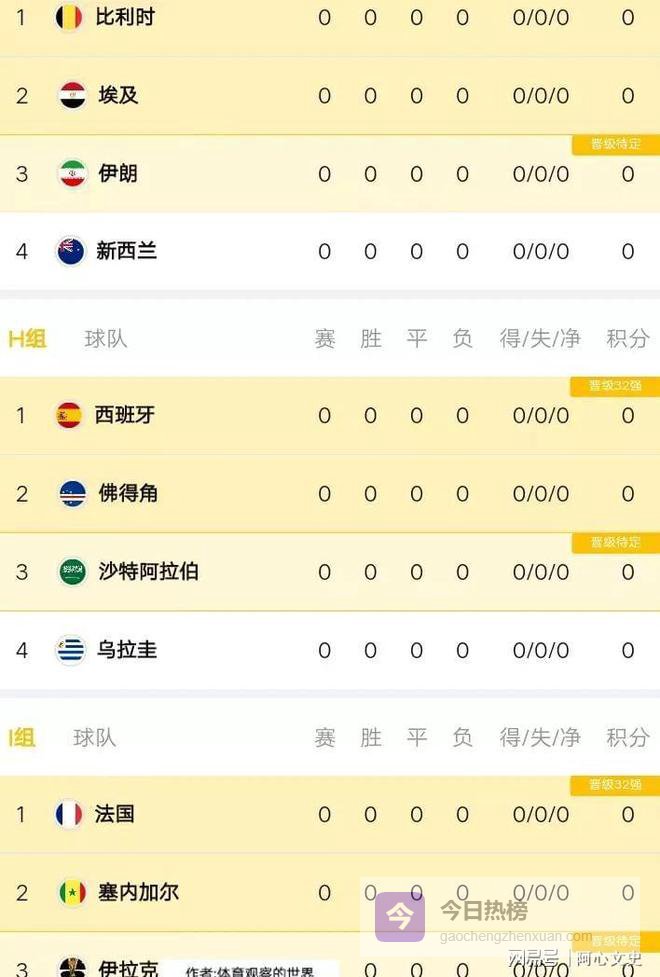
Task: Click the 今日热榜 watermark logo
Action: 400,915
